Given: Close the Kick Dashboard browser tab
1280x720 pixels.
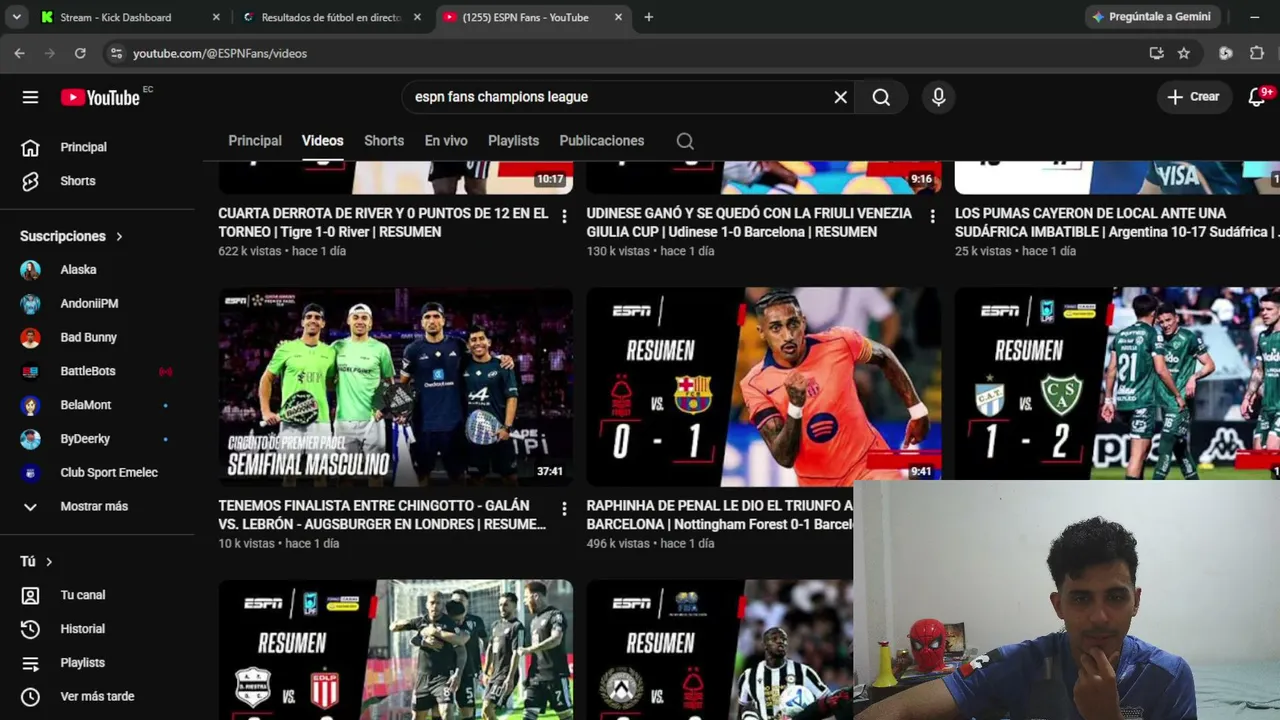Looking at the screenshot, I should [x=216, y=17].
